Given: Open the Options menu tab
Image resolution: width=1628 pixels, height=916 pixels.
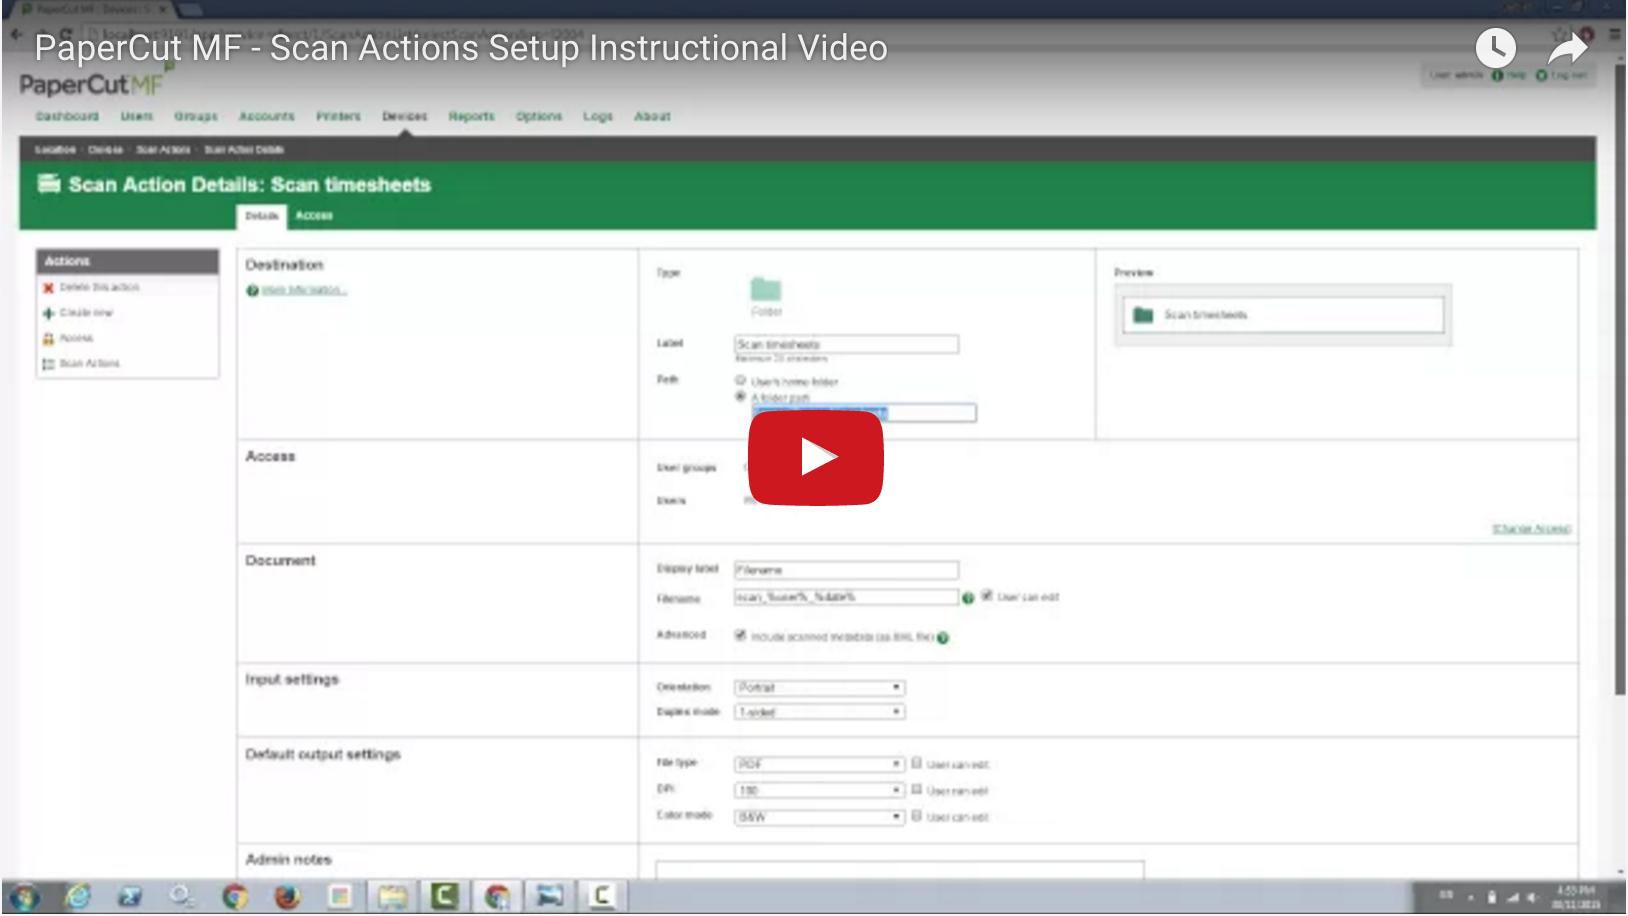Looking at the screenshot, I should 539,116.
